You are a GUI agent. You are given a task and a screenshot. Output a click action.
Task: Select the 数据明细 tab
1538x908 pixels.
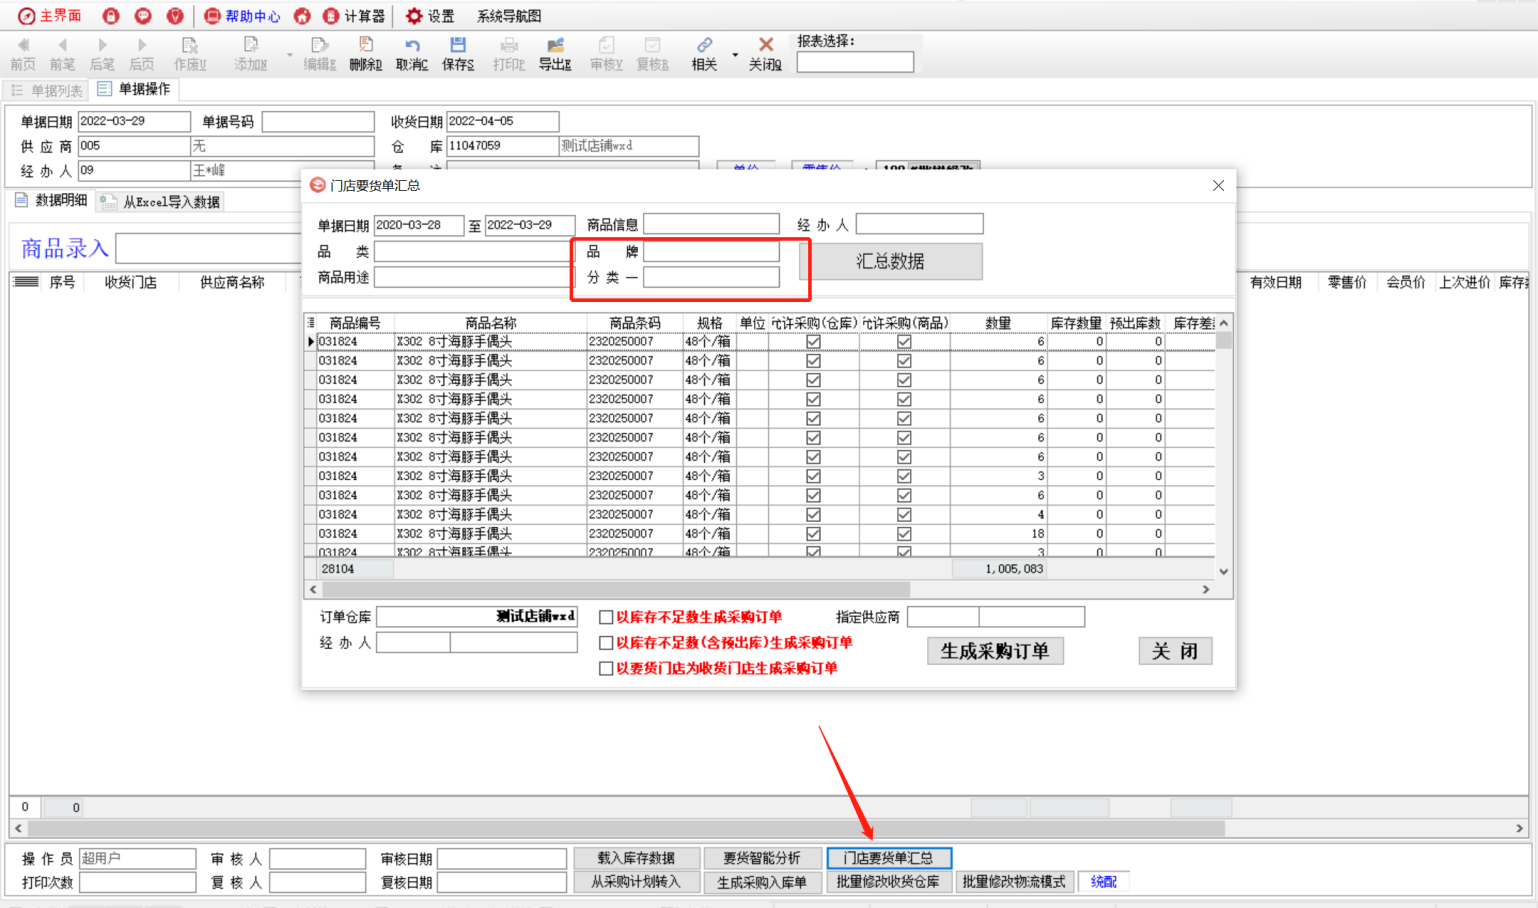(52, 201)
